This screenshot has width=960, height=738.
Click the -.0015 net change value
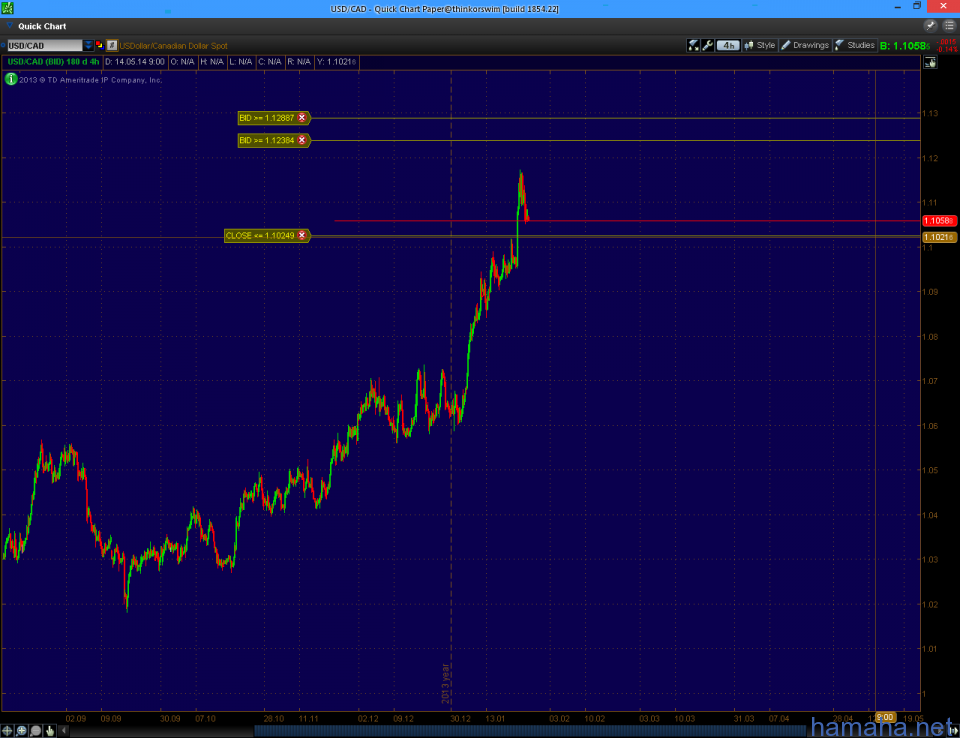coord(946,42)
